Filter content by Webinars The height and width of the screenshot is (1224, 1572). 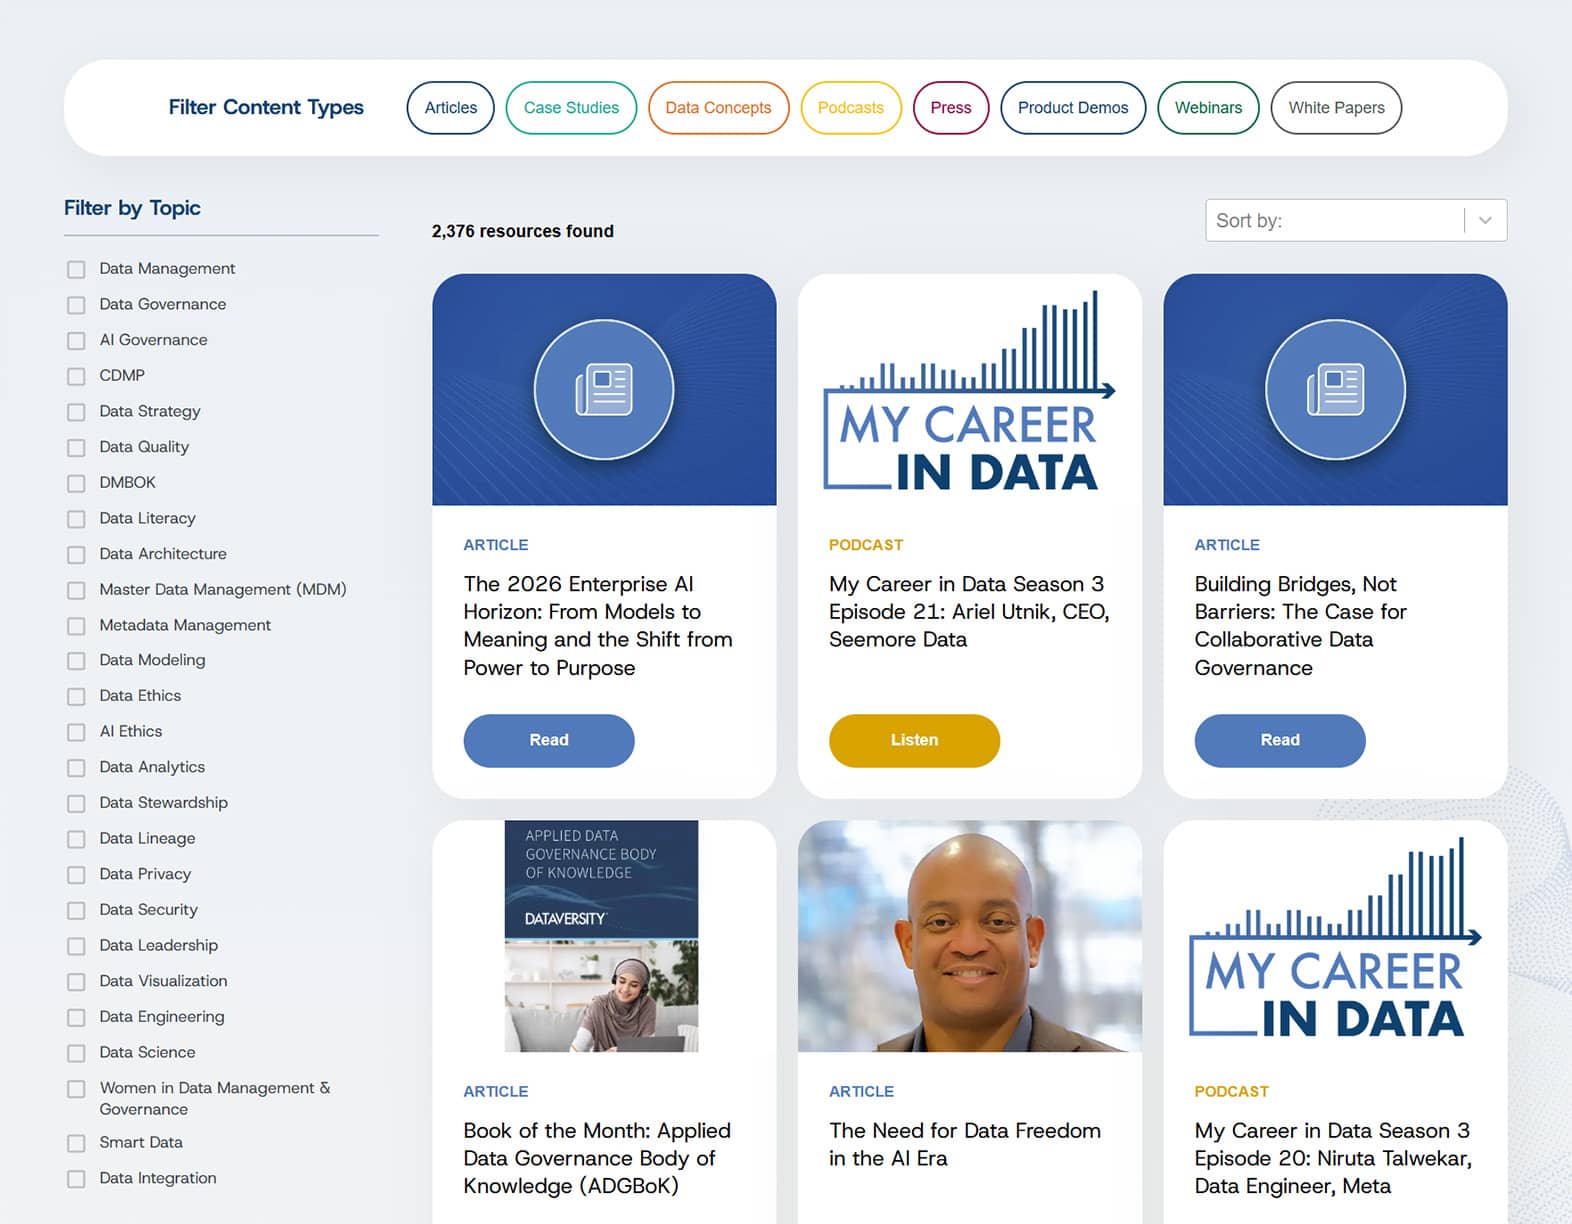point(1207,108)
